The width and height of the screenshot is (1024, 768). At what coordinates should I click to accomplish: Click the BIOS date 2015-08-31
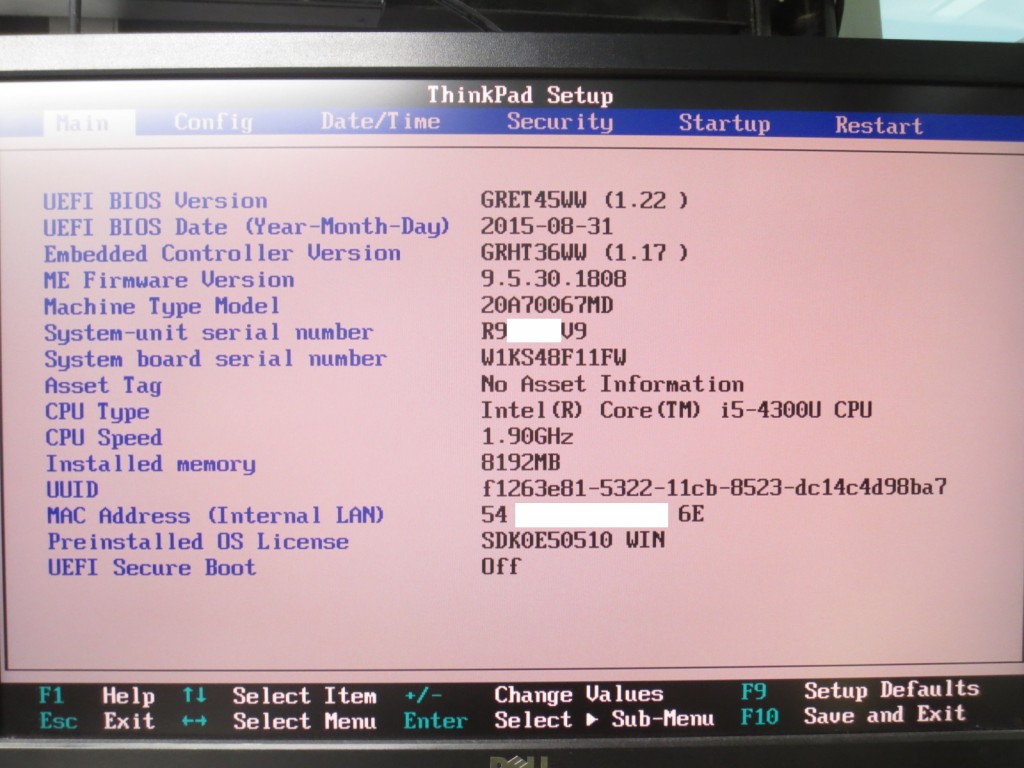547,226
